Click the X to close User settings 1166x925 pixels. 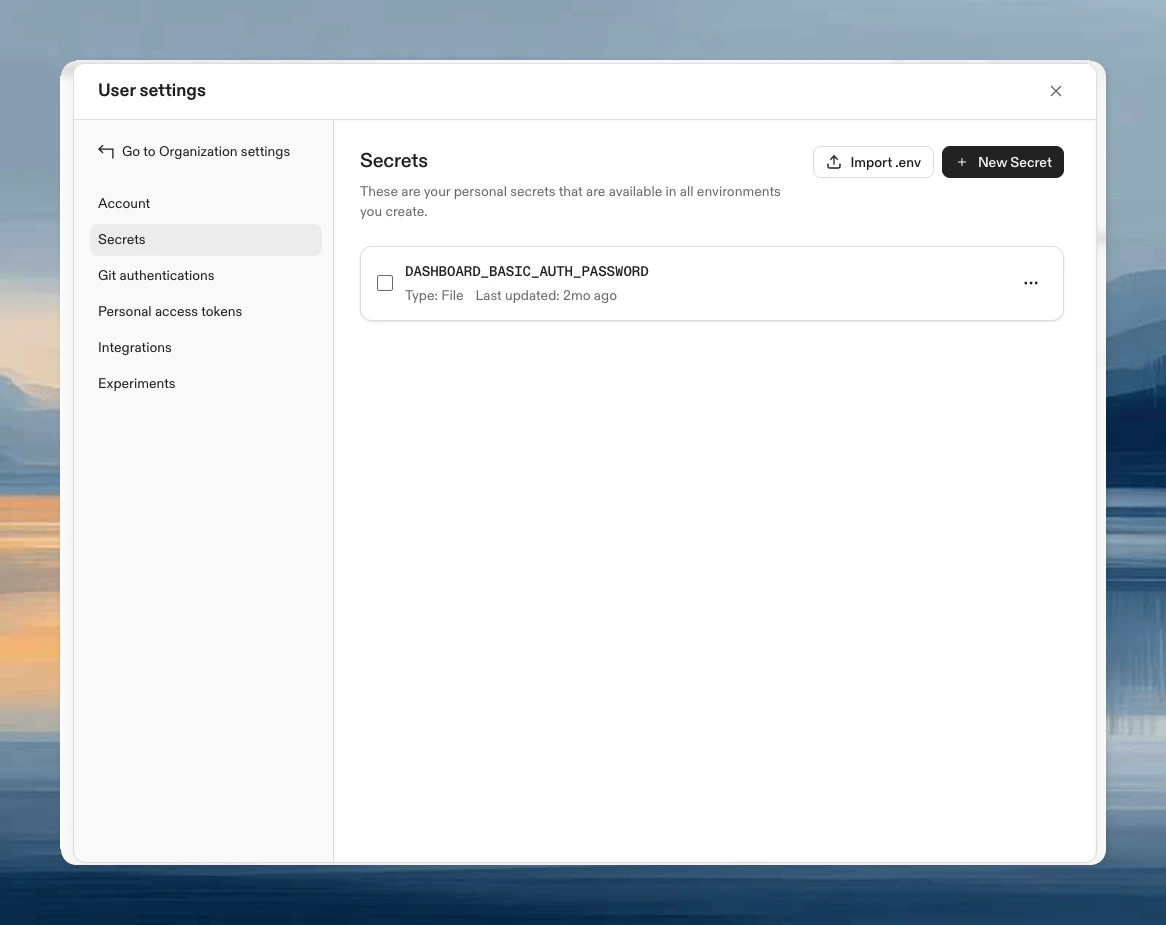[1056, 91]
